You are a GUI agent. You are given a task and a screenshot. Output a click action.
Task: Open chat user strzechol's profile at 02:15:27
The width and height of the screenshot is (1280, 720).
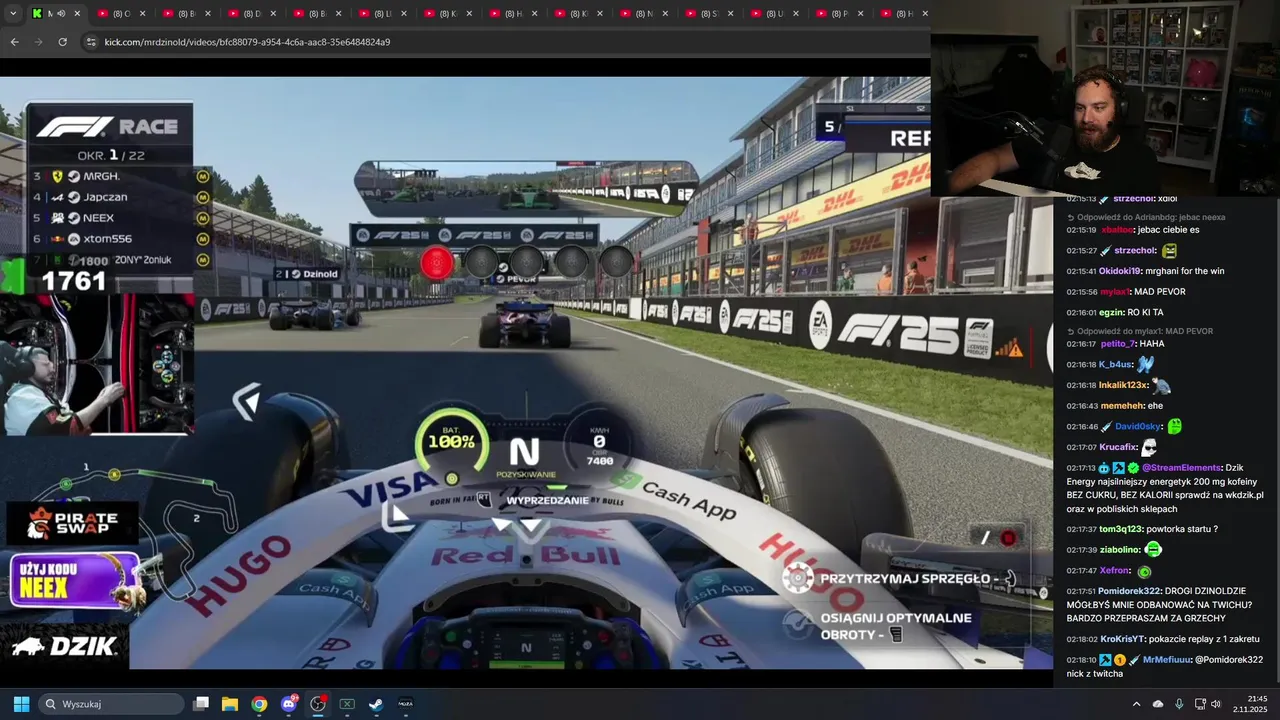click(x=1135, y=251)
